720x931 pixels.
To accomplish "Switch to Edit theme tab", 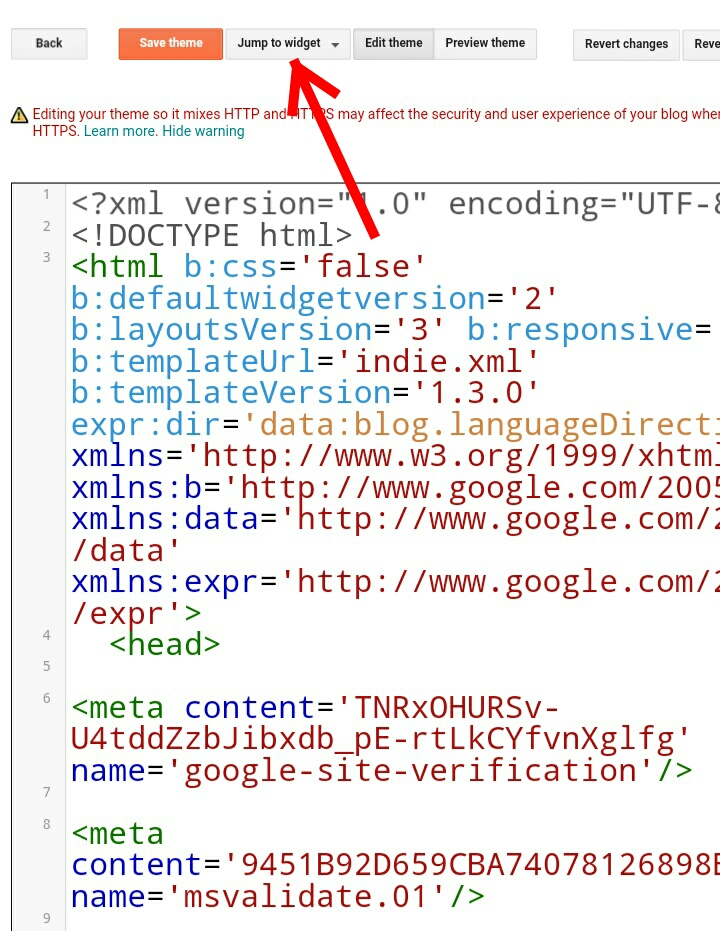I will point(394,43).
